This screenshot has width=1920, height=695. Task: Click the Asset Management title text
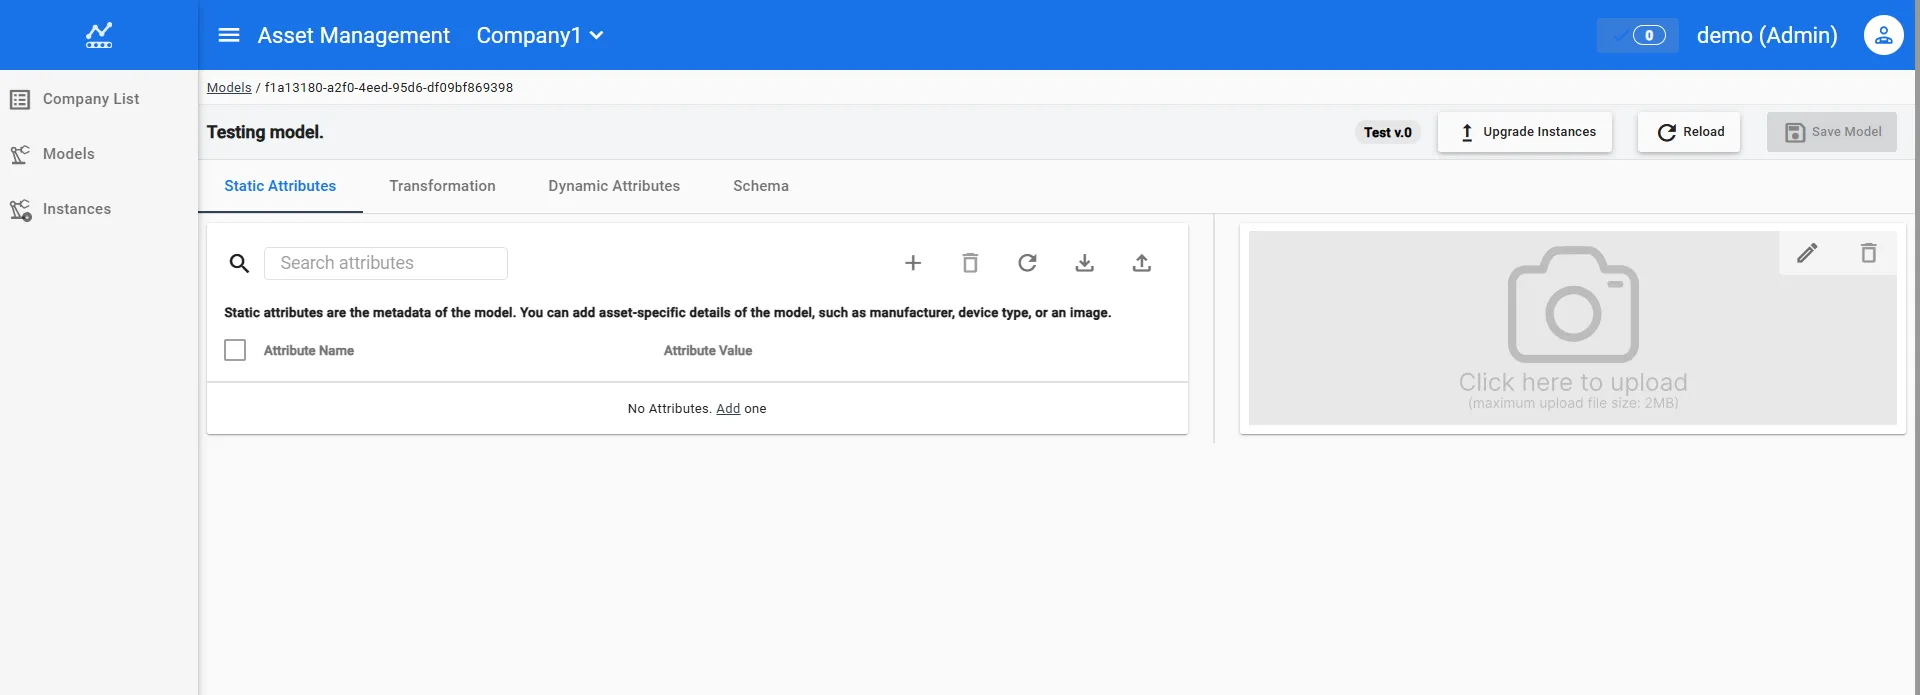(x=354, y=35)
